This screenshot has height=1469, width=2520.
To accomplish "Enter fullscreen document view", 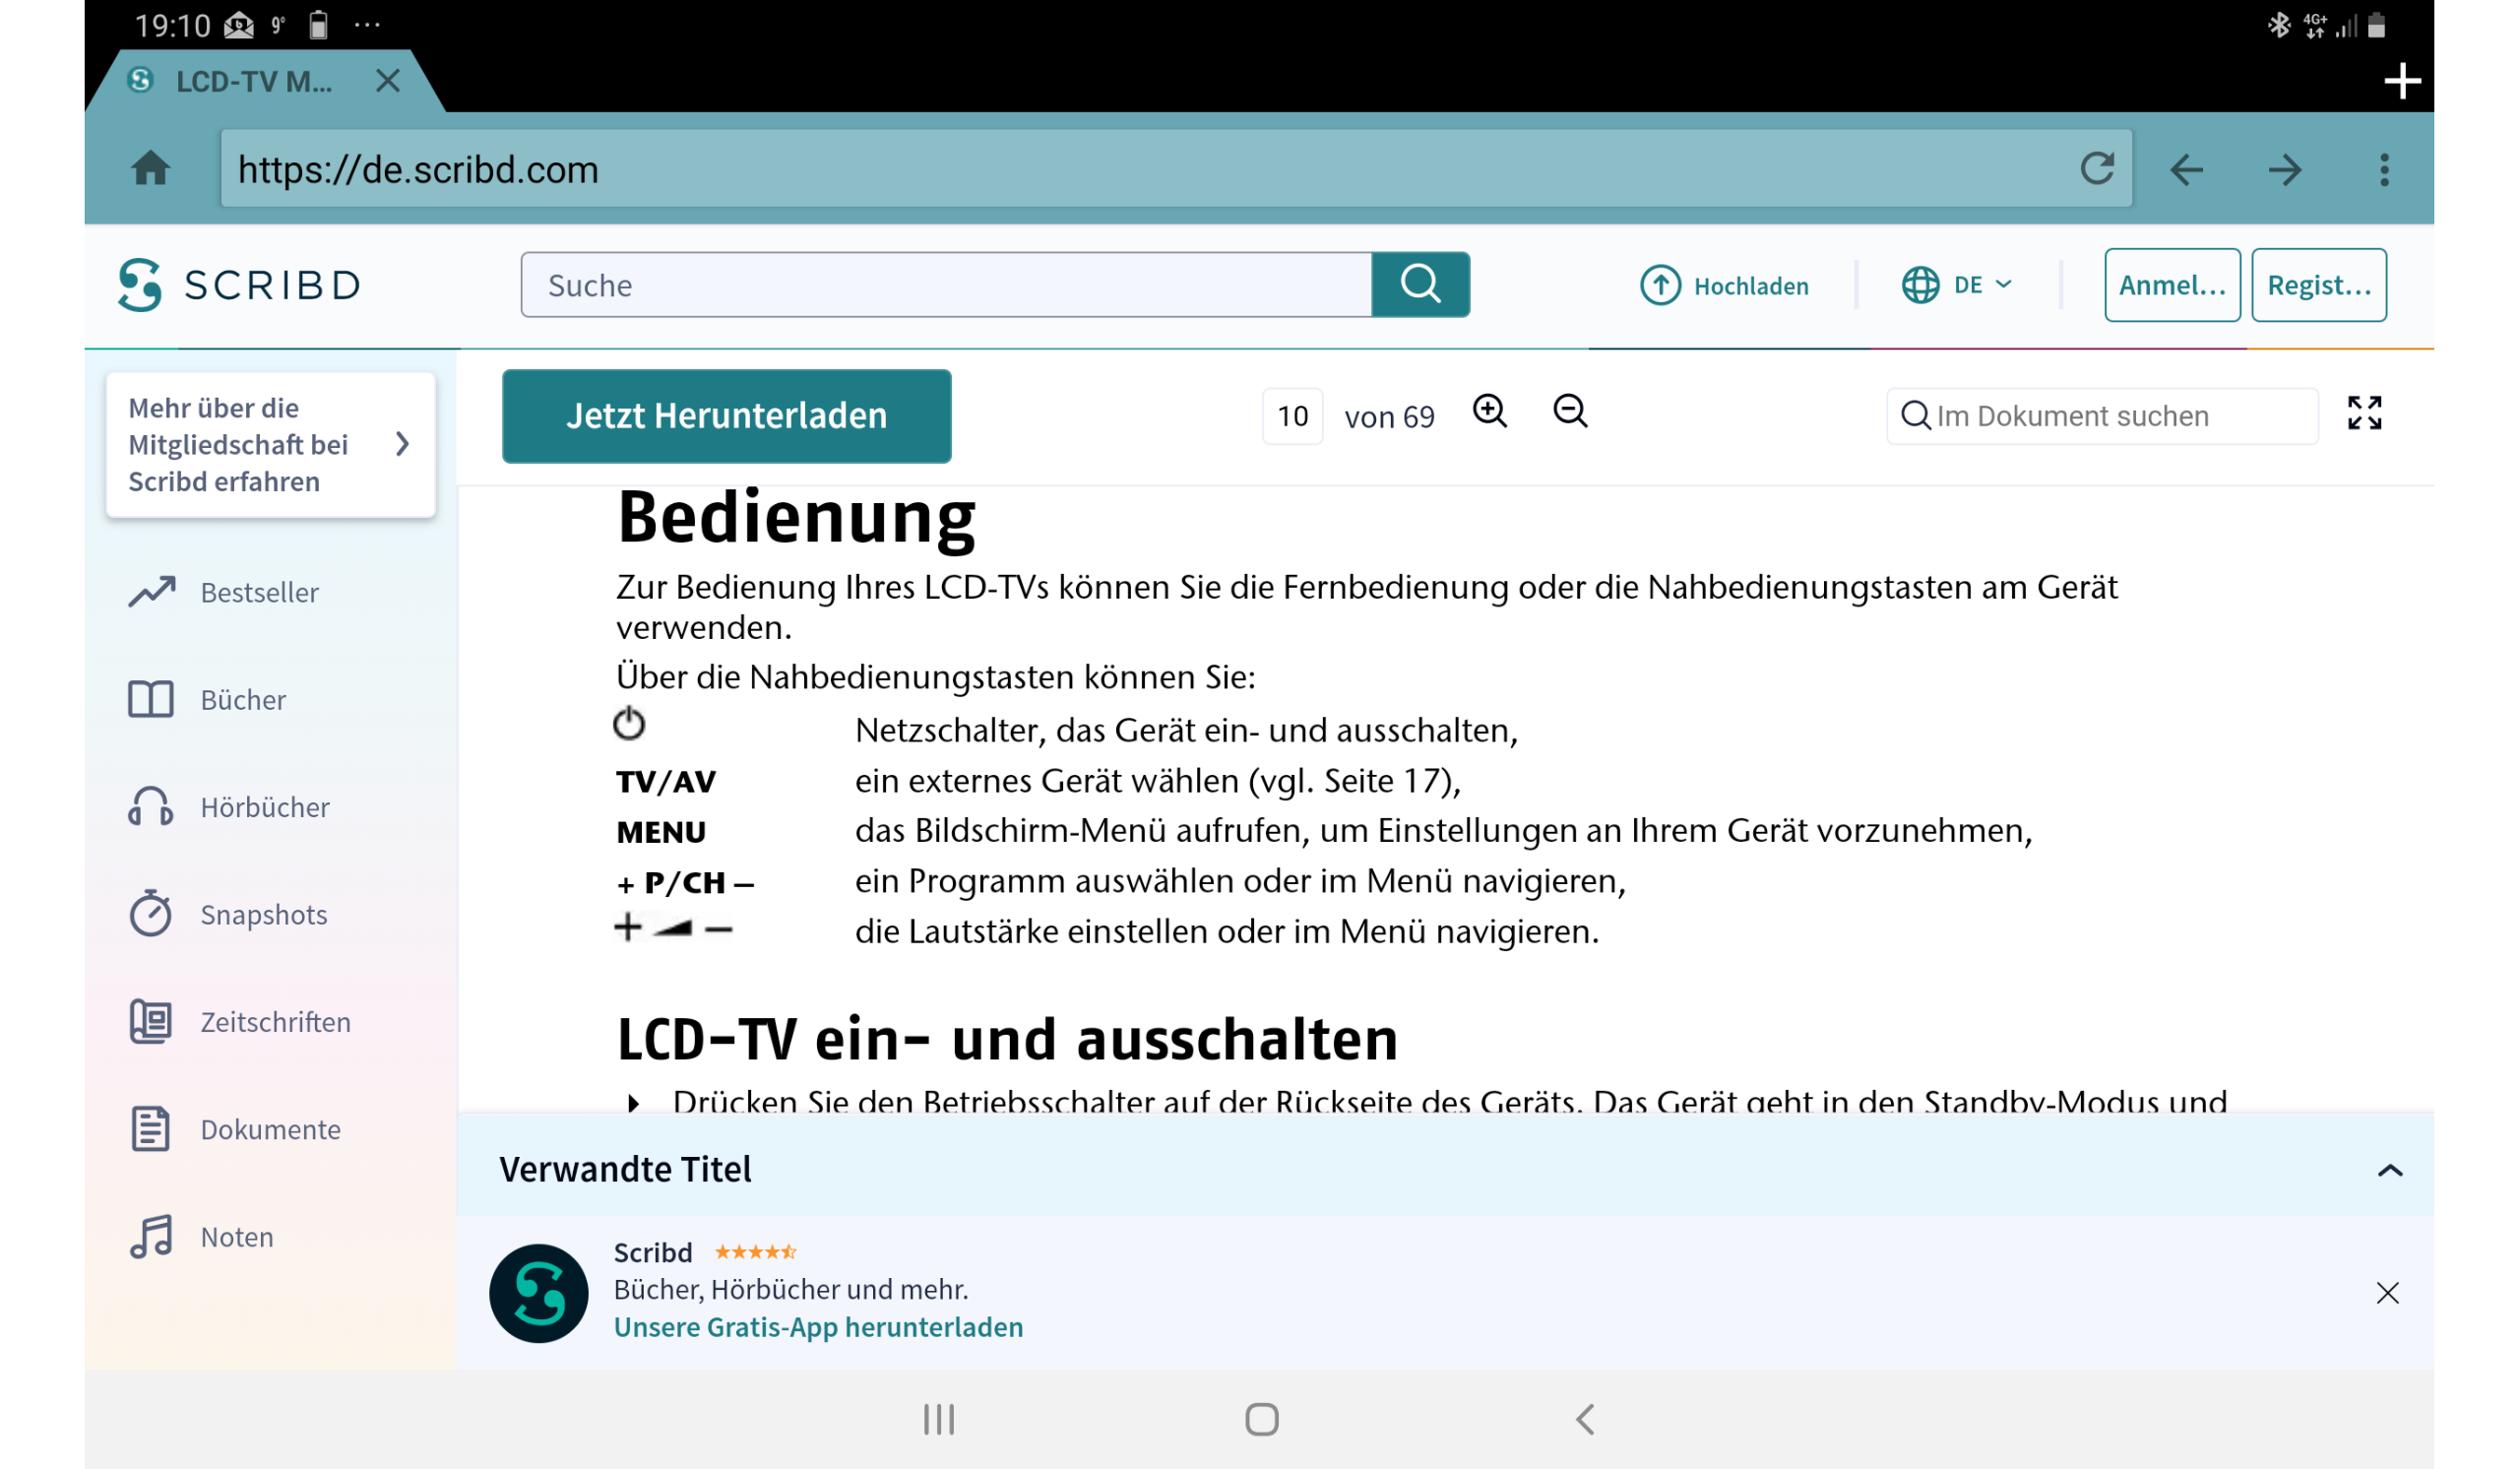I will pos(2366,414).
